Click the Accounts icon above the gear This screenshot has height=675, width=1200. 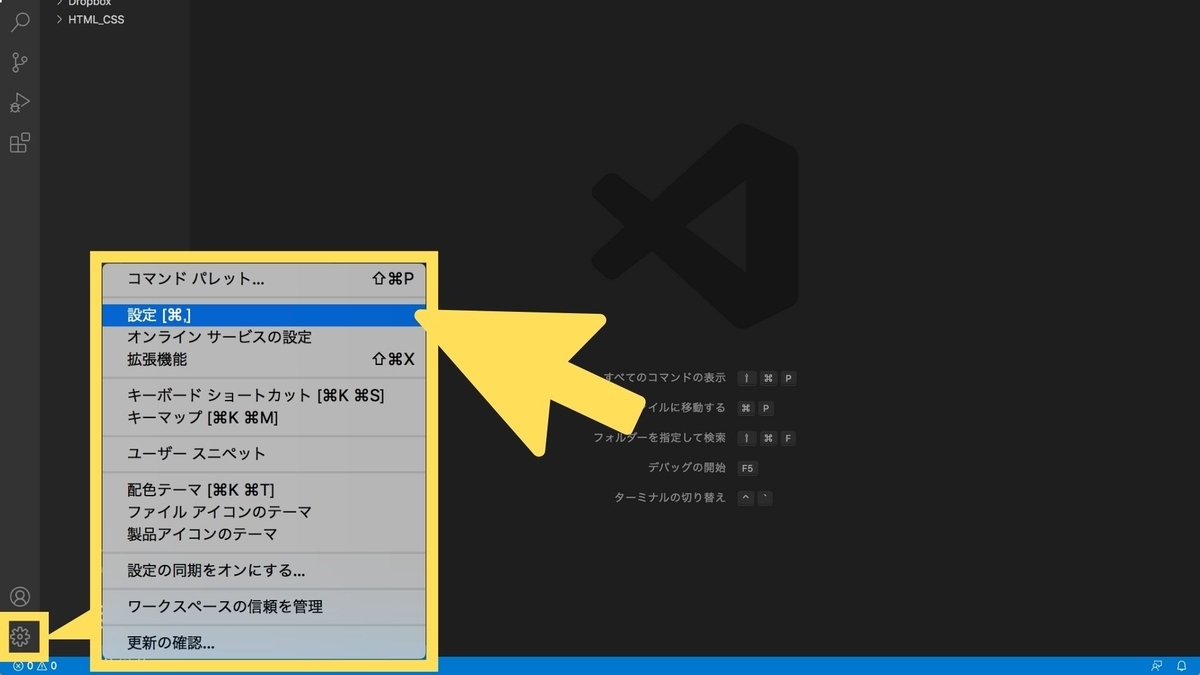click(19, 596)
